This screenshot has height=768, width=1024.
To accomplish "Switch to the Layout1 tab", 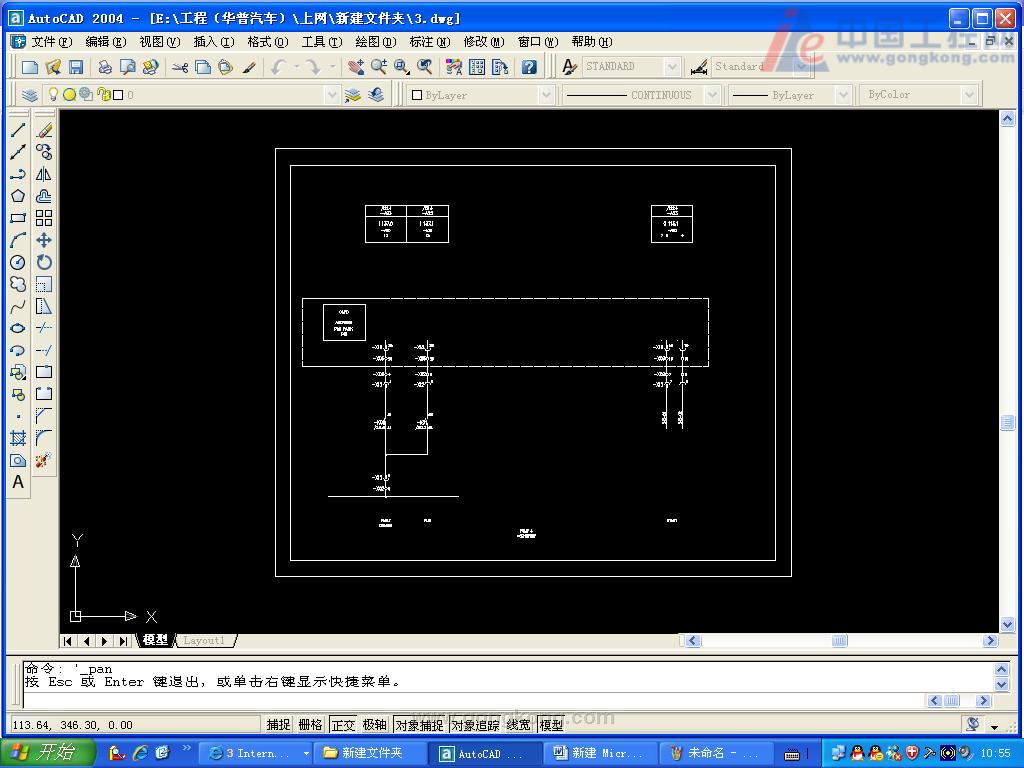I will 204,641.
